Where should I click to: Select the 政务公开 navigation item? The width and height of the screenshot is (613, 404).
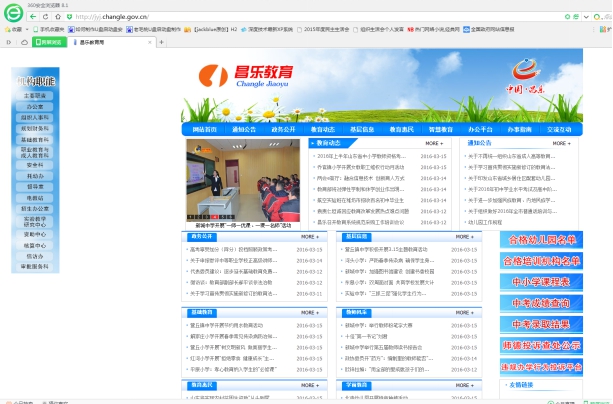click(283, 129)
